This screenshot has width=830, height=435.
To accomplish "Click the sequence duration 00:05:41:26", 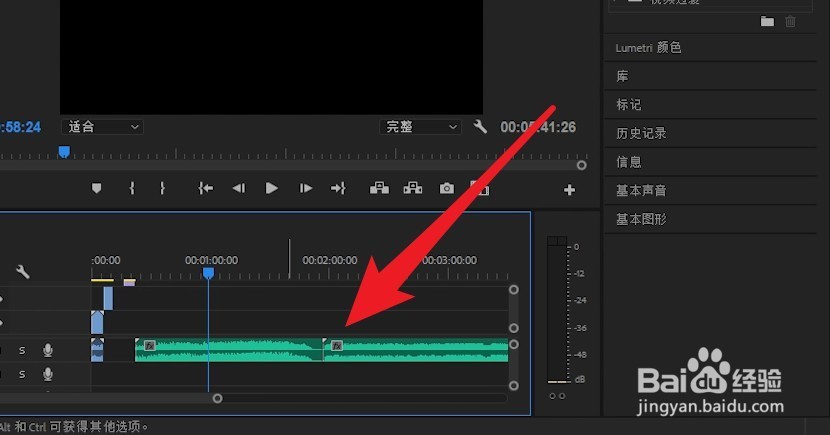I will coord(538,127).
